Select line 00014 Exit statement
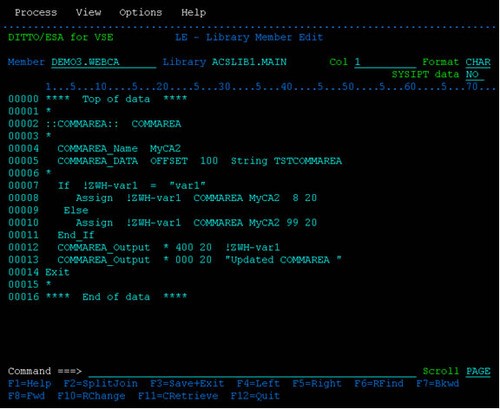This screenshot has height=409, width=500. (57, 273)
